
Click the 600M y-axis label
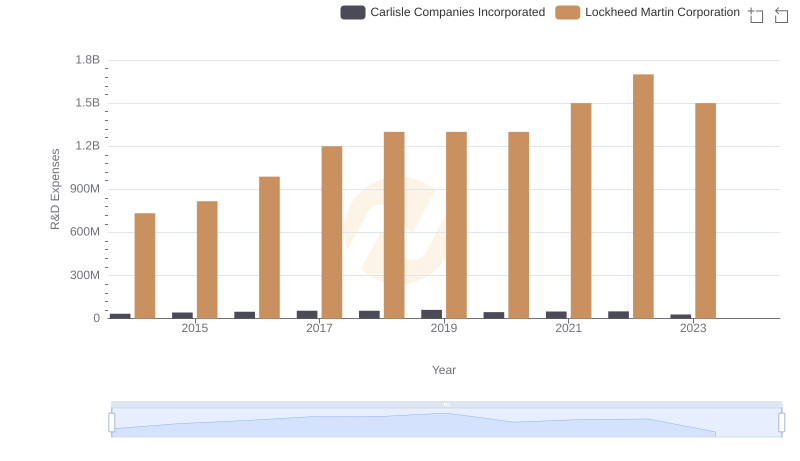click(85, 232)
